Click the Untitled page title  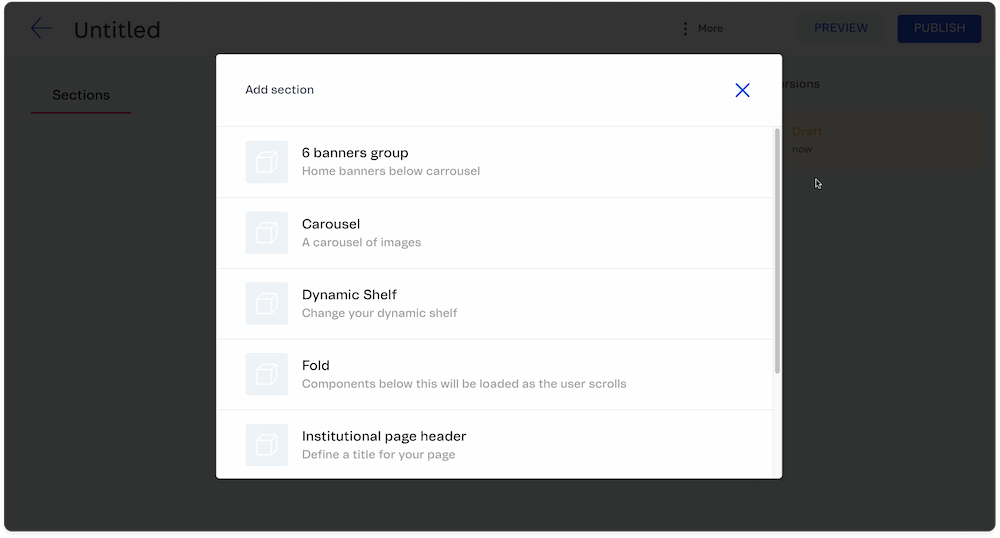[x=117, y=30]
